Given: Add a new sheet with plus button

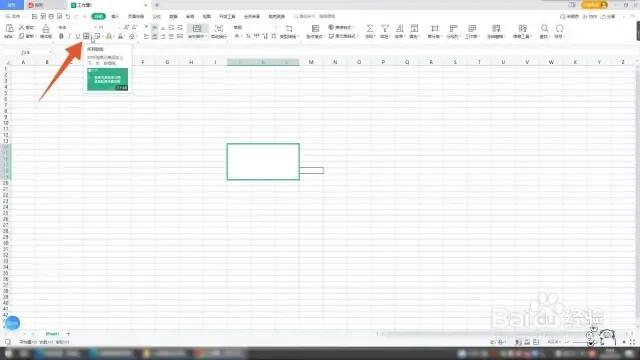Looking at the screenshot, I should [68, 334].
